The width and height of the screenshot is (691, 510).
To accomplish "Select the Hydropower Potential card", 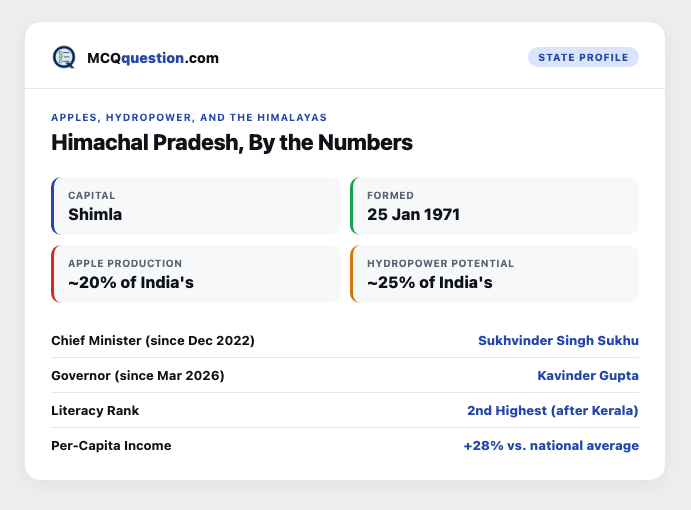I will coord(494,274).
